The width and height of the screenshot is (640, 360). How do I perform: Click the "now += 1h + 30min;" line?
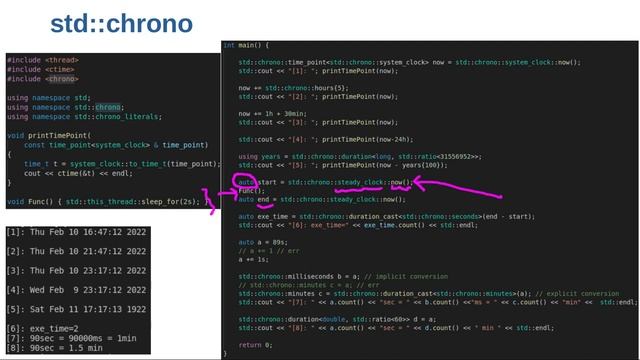tap(273, 114)
